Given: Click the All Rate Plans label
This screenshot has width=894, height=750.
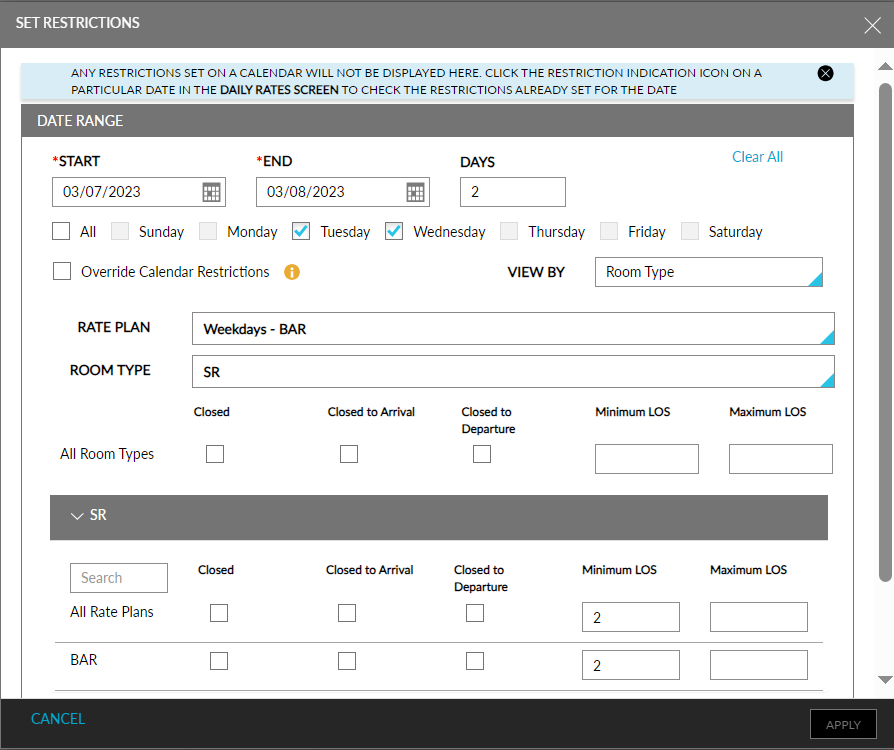Looking at the screenshot, I should pyautogui.click(x=112, y=612).
